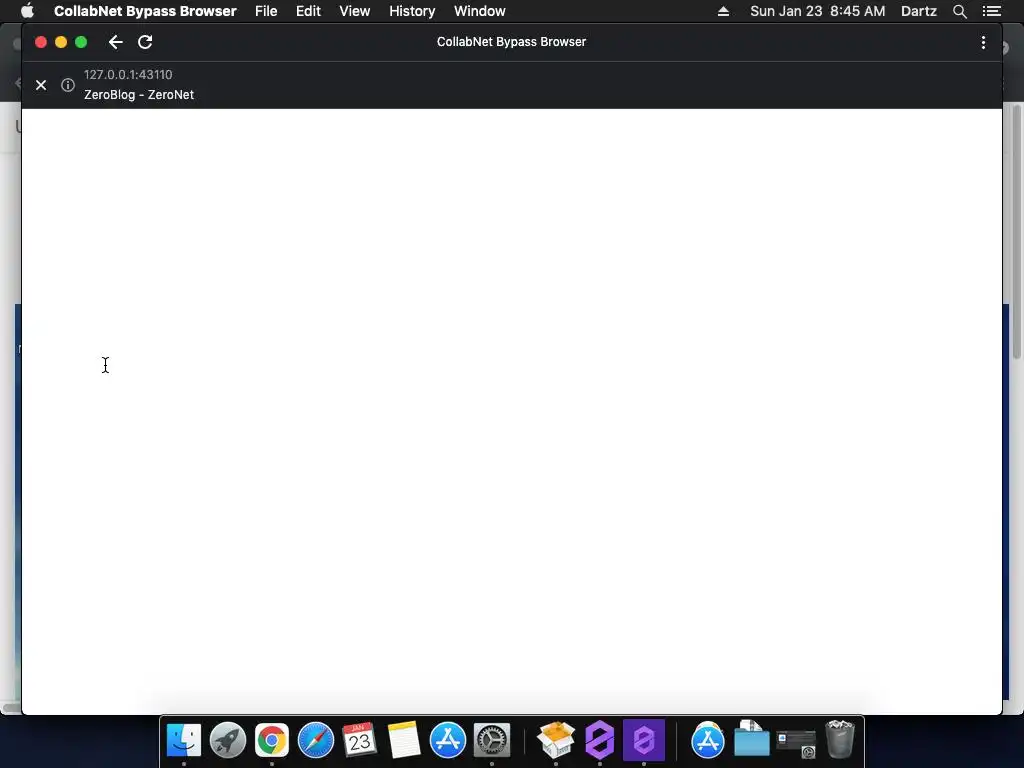Click the ZeroBlog - ZeroNet page title
This screenshot has height=768, width=1024.
click(139, 95)
